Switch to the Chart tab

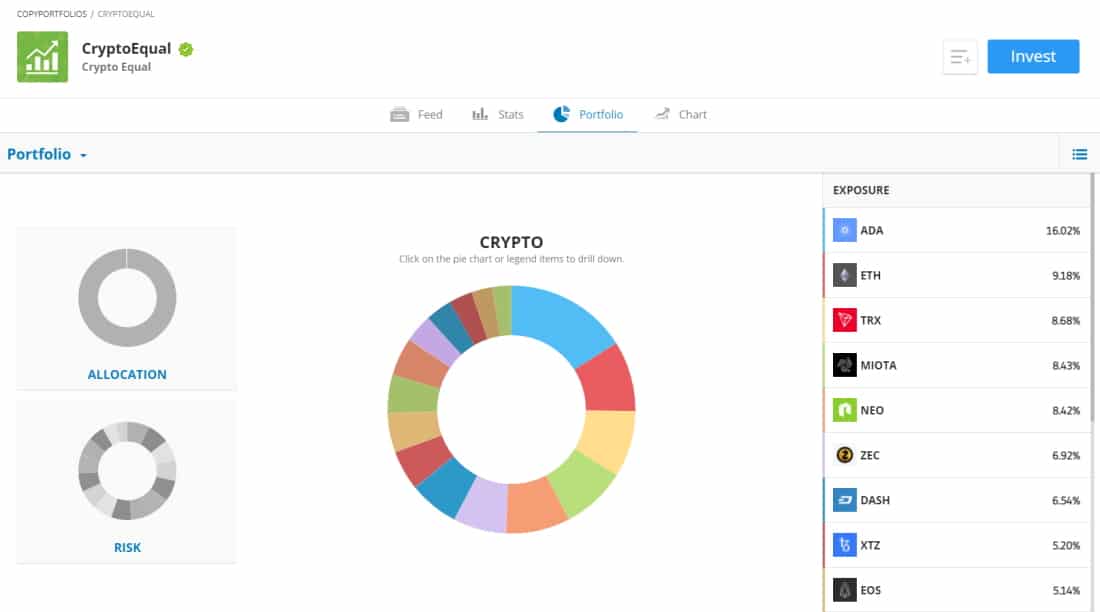pyautogui.click(x=680, y=114)
